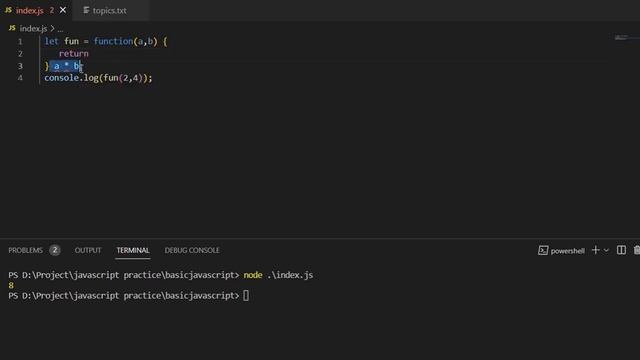
Task: Click the console.log statement on line 4
Action: [98, 78]
